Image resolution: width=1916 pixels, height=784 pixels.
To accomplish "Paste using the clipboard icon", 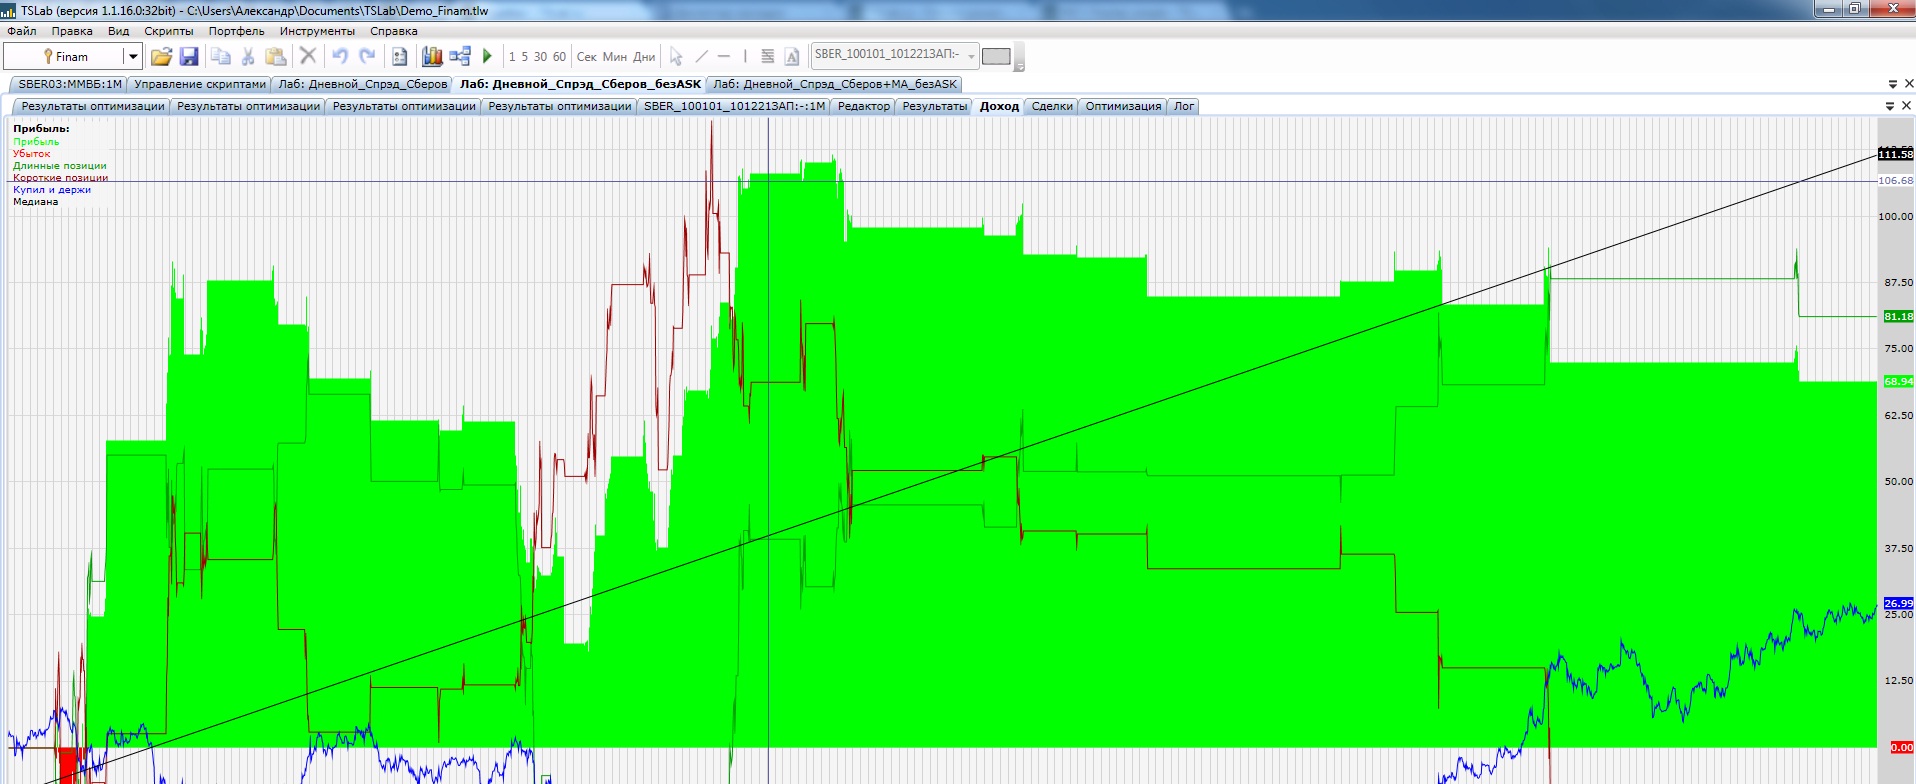I will click(276, 57).
